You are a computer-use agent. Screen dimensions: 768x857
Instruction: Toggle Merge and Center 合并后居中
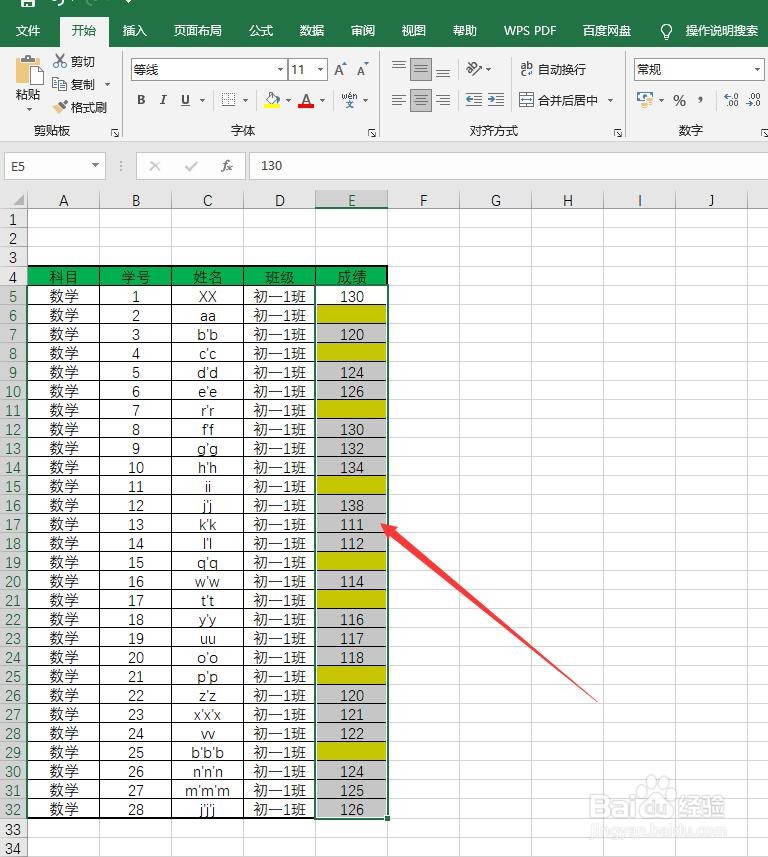558,100
